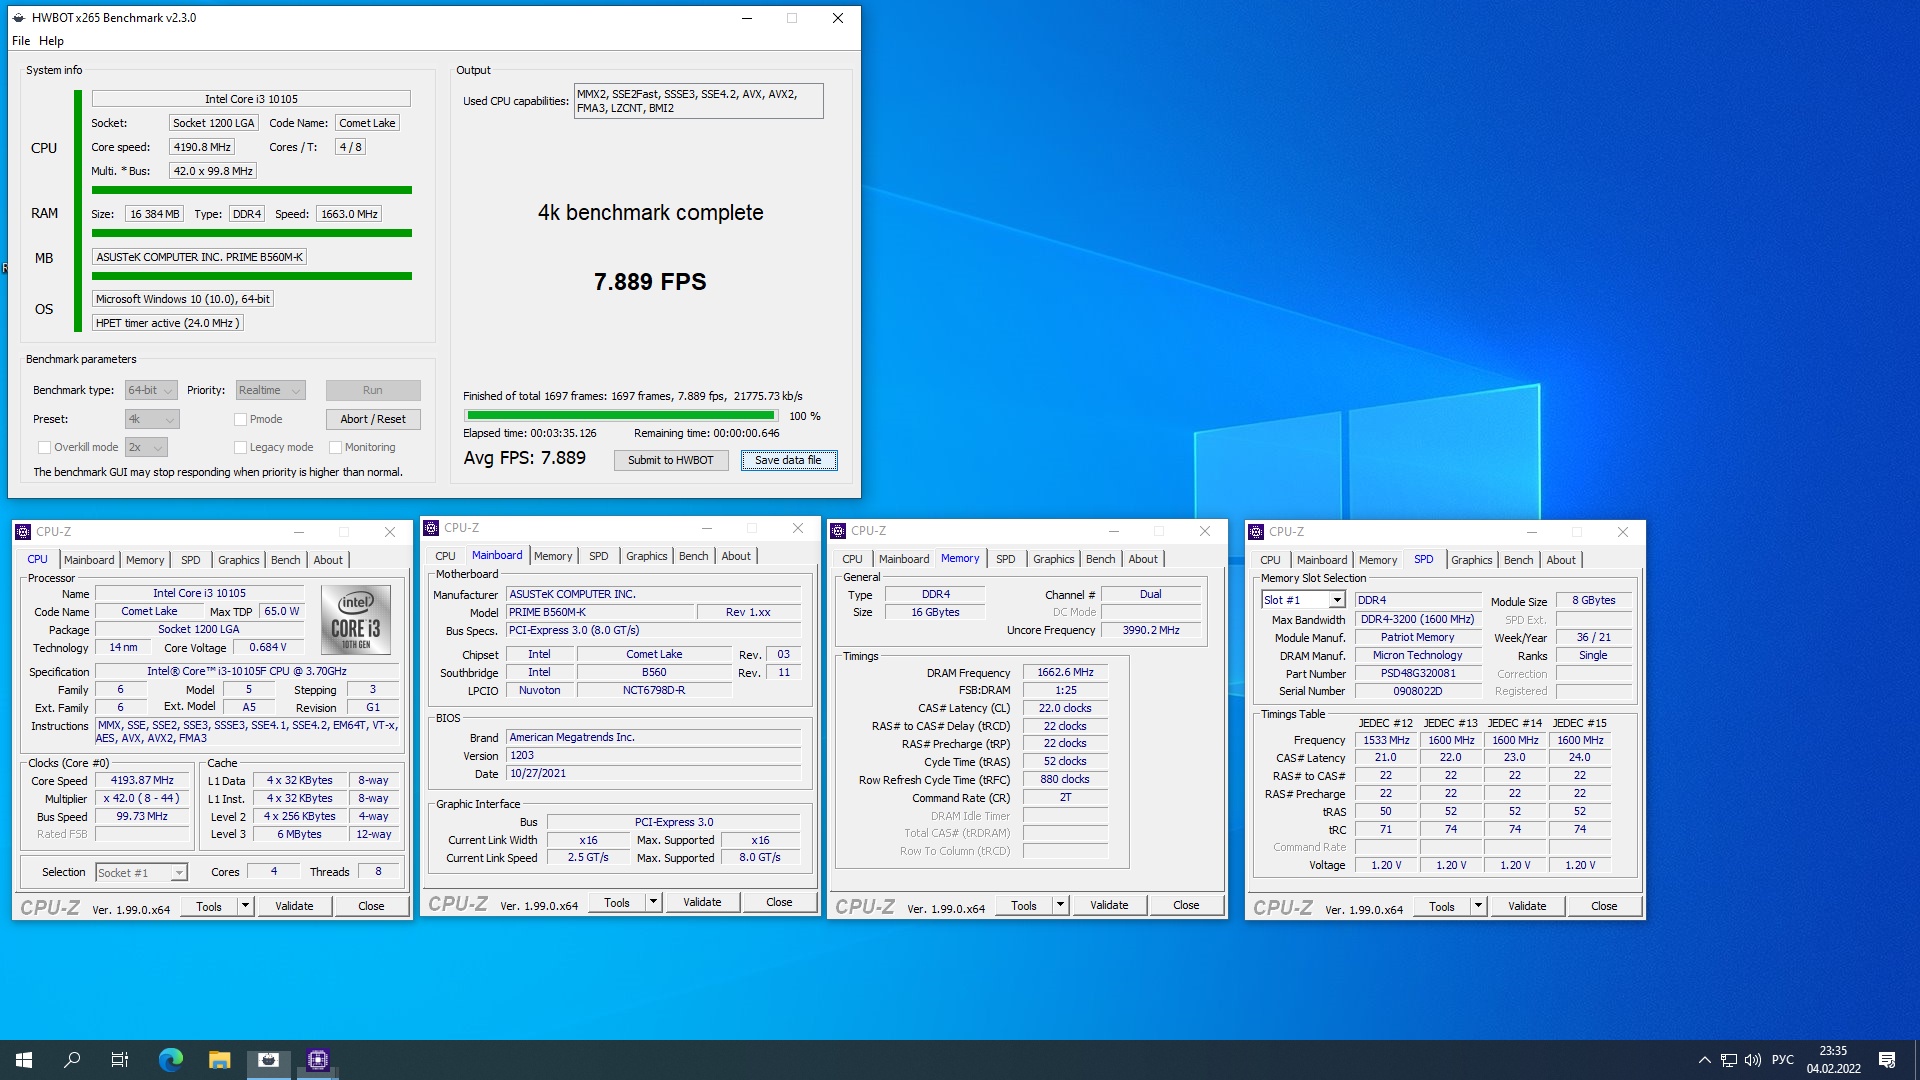
Task: Click Close in CPU-Z Mainboard window
Action: pyautogui.click(x=779, y=902)
